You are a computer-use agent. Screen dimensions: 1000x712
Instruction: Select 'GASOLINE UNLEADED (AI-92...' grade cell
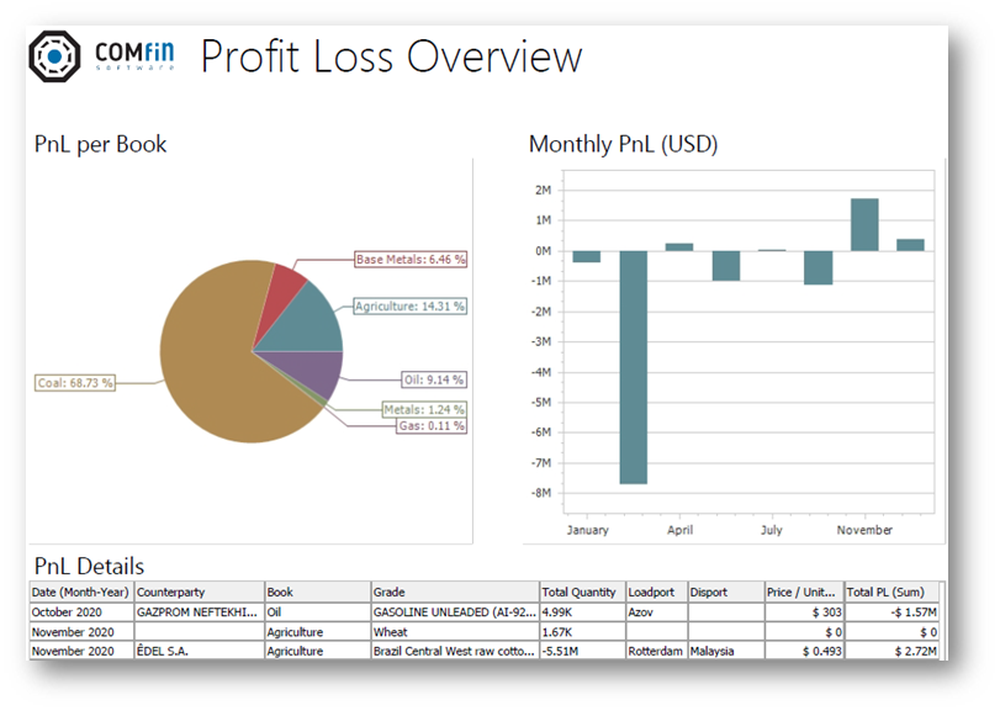[x=455, y=612]
